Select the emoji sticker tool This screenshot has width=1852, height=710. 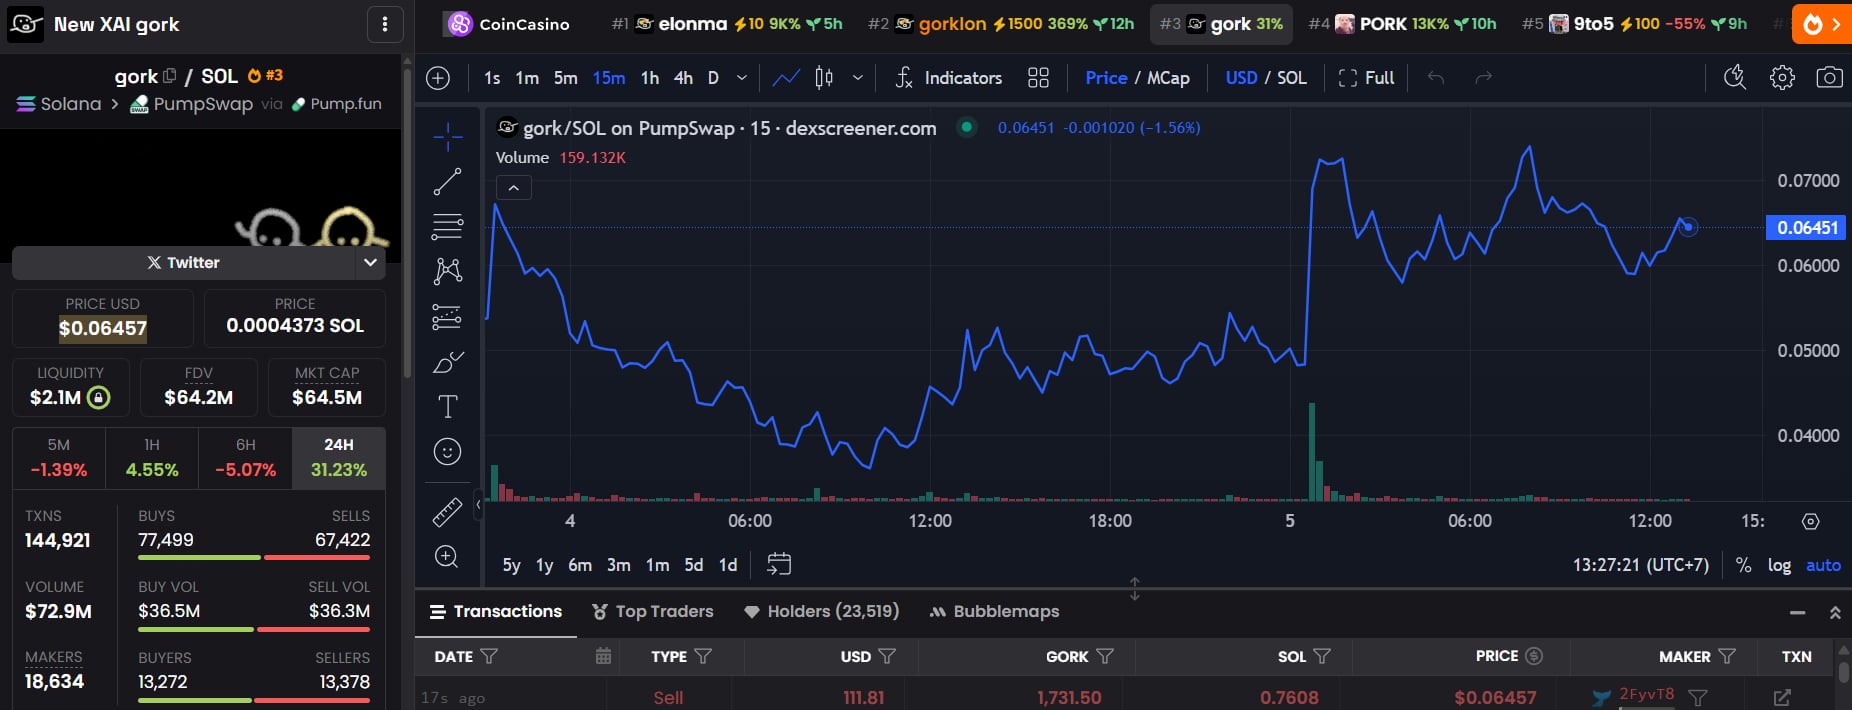coord(447,452)
